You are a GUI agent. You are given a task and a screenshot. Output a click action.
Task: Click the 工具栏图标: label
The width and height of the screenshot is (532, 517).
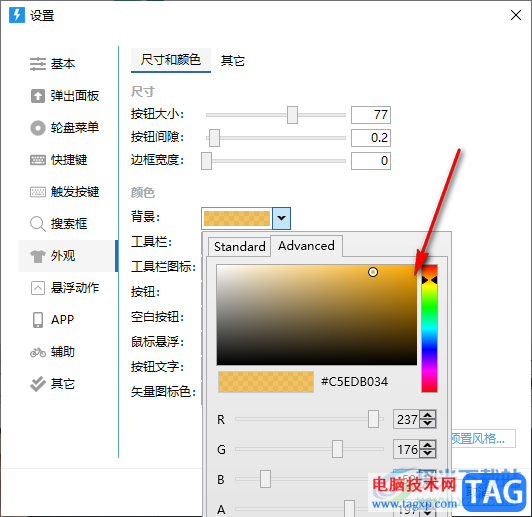click(163, 267)
